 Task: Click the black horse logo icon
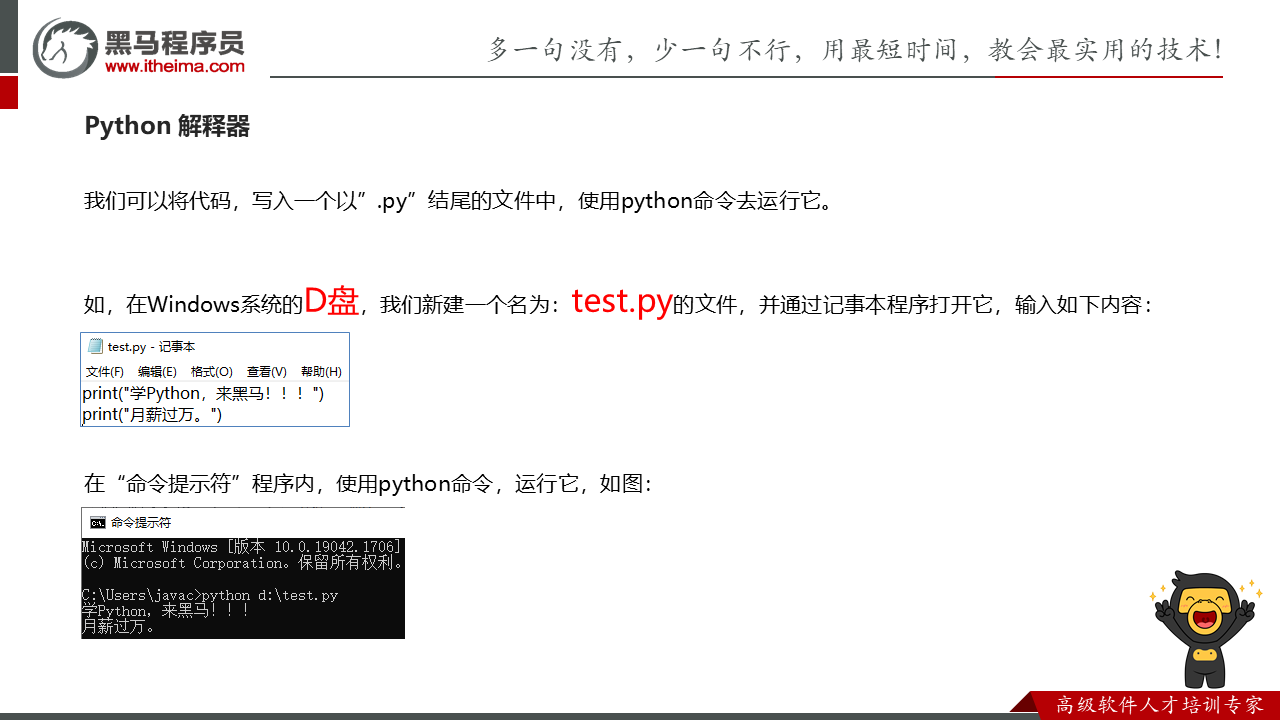pyautogui.click(x=66, y=47)
